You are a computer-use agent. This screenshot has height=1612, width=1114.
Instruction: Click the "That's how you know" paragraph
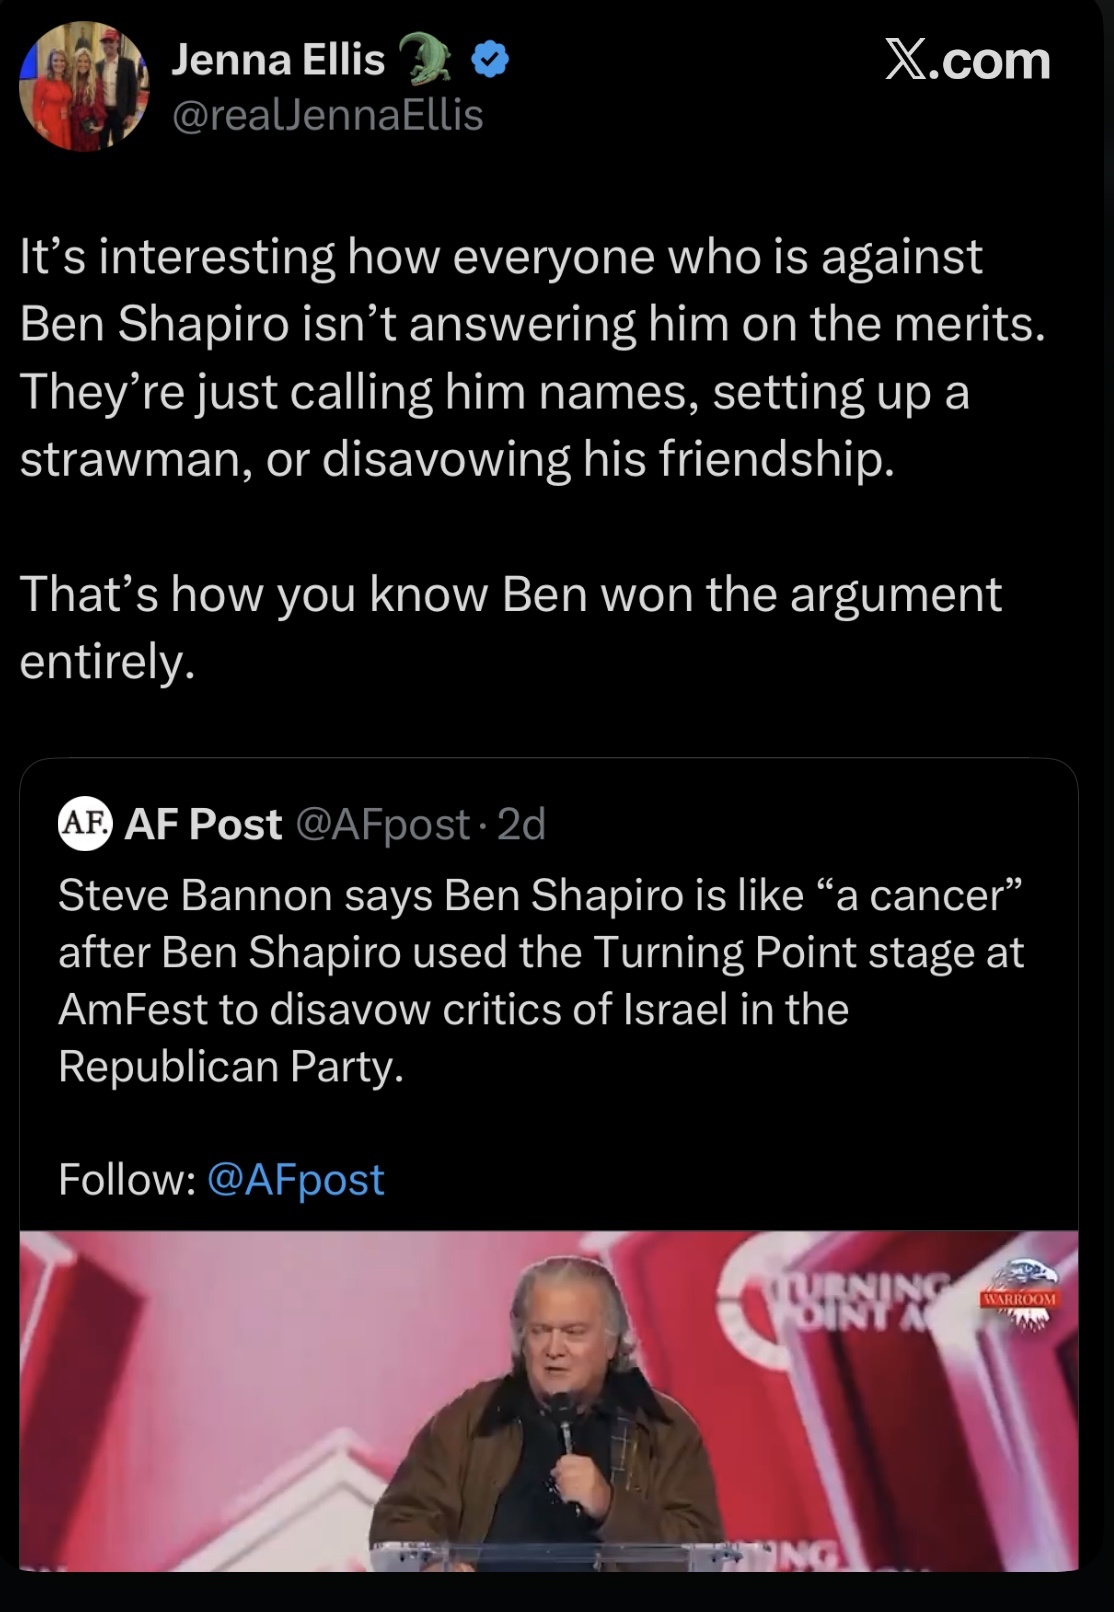tap(510, 627)
